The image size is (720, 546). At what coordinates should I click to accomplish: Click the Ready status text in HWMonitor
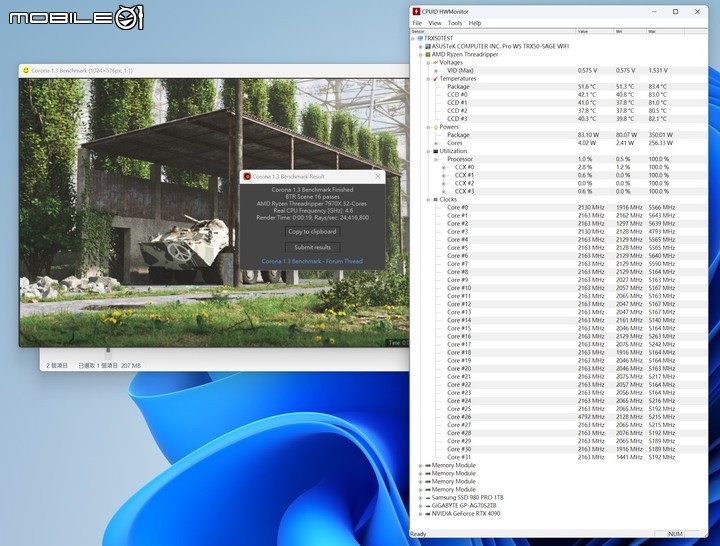click(x=418, y=534)
